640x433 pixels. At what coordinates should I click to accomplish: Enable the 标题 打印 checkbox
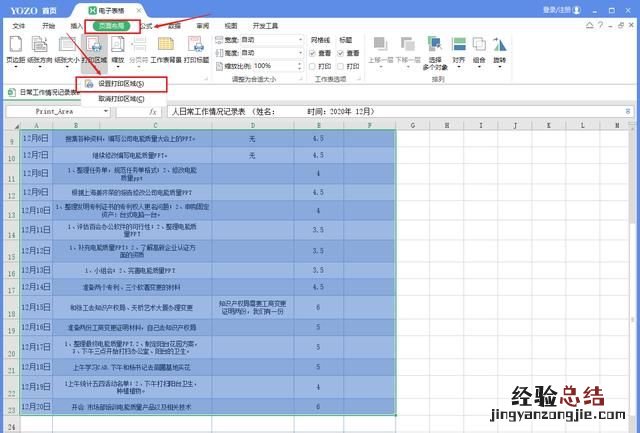click(x=342, y=64)
